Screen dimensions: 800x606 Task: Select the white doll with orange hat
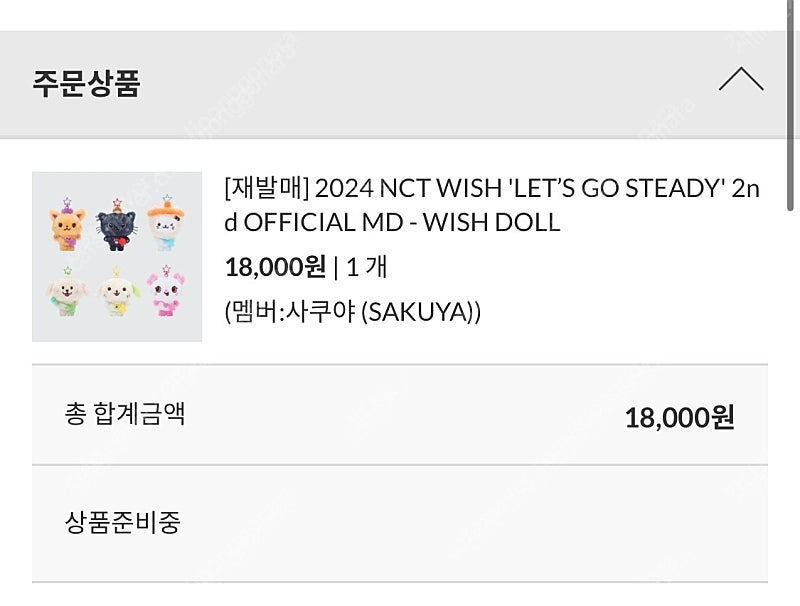point(166,223)
